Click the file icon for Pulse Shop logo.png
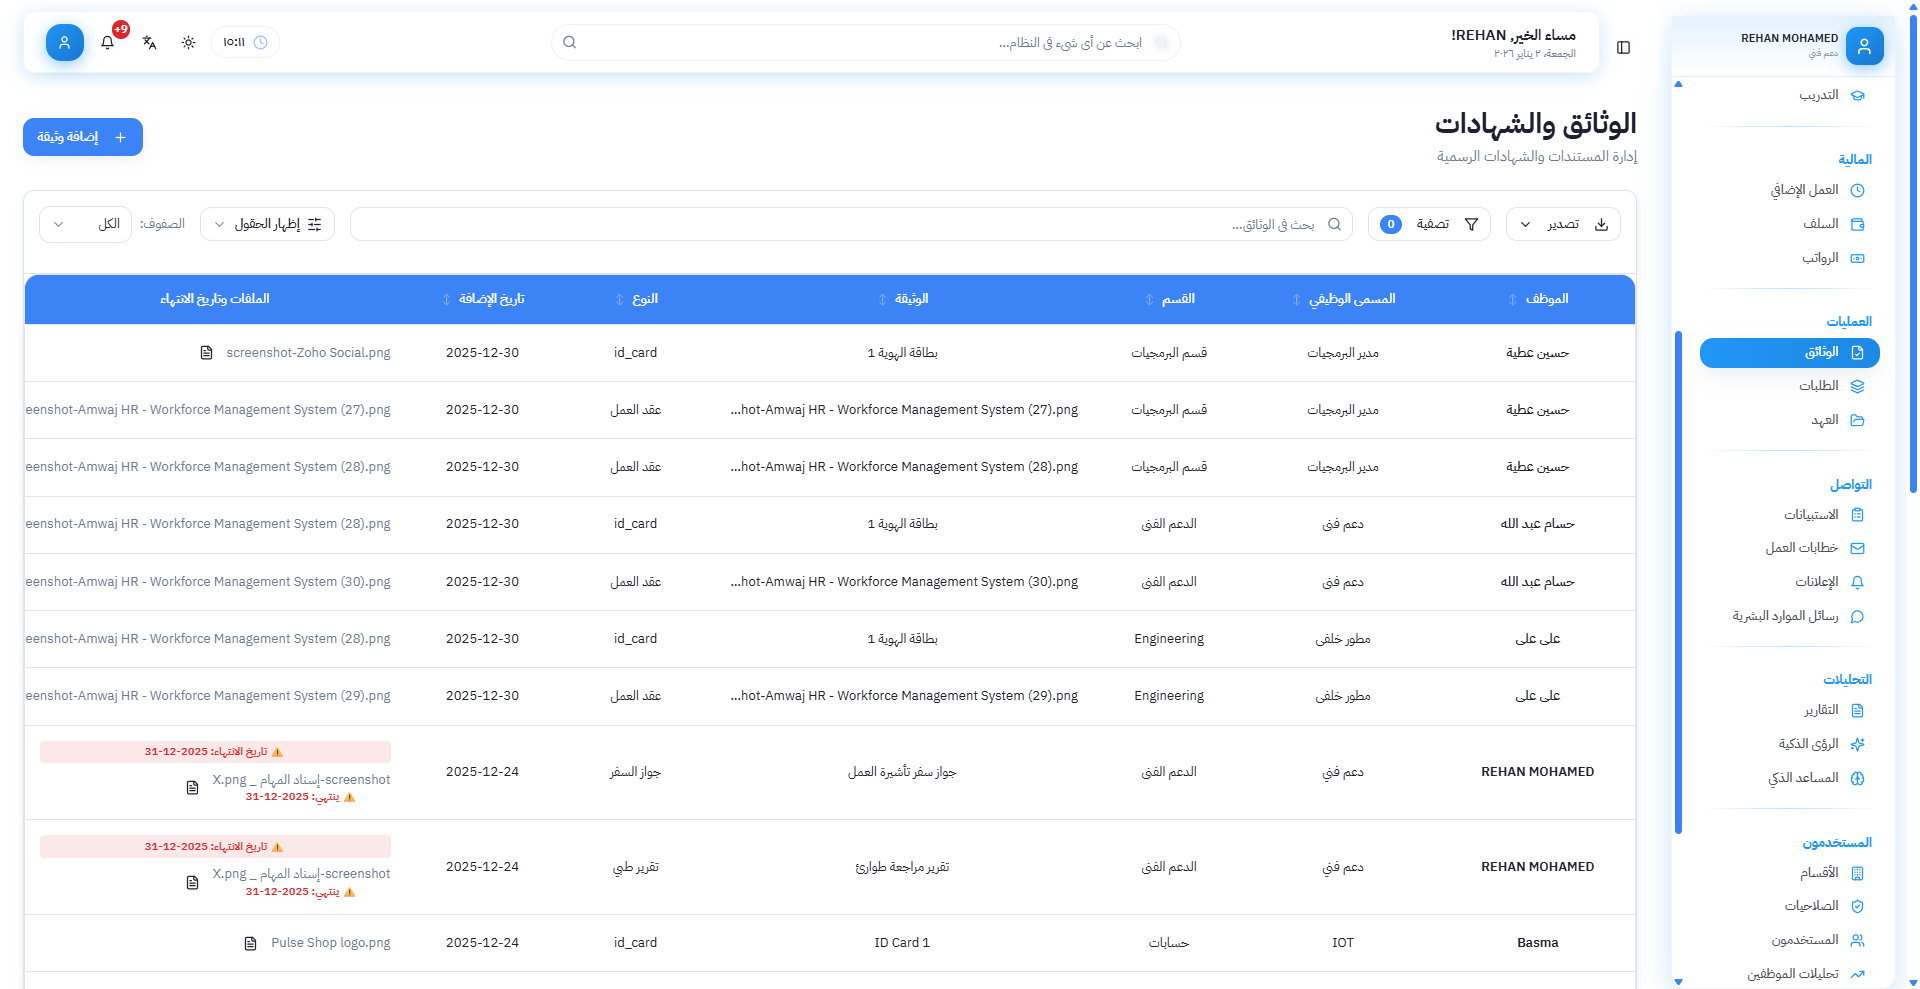 (x=251, y=943)
